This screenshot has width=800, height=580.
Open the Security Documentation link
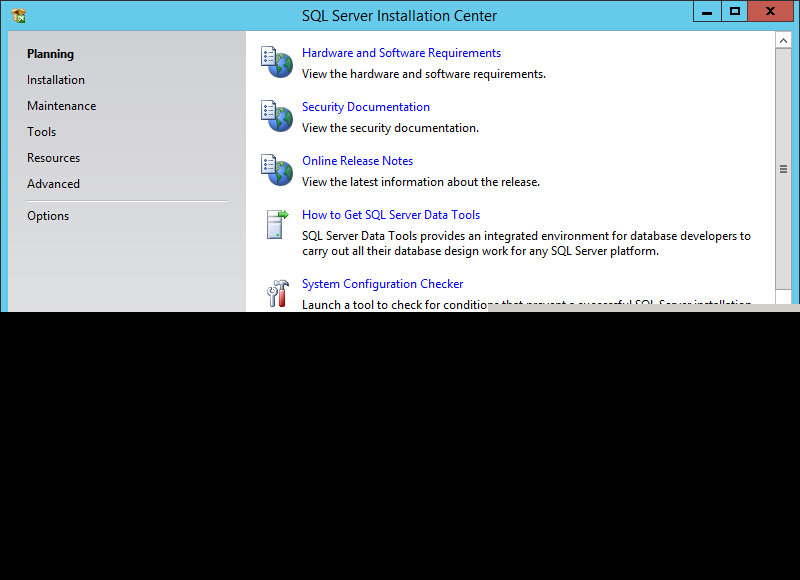[366, 107]
